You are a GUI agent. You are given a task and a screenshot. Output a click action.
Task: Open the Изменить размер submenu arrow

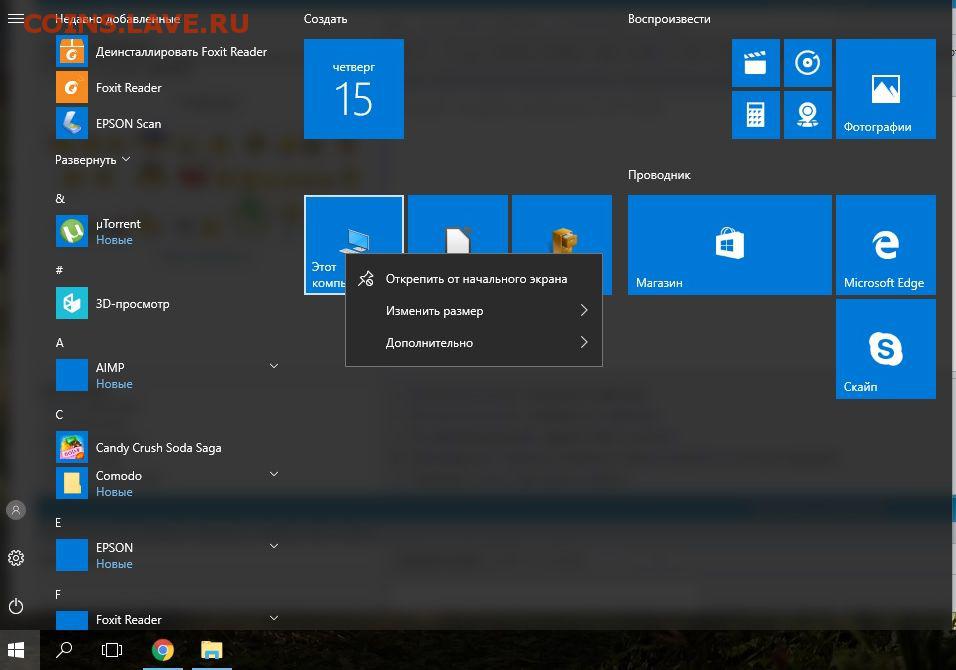(x=584, y=310)
